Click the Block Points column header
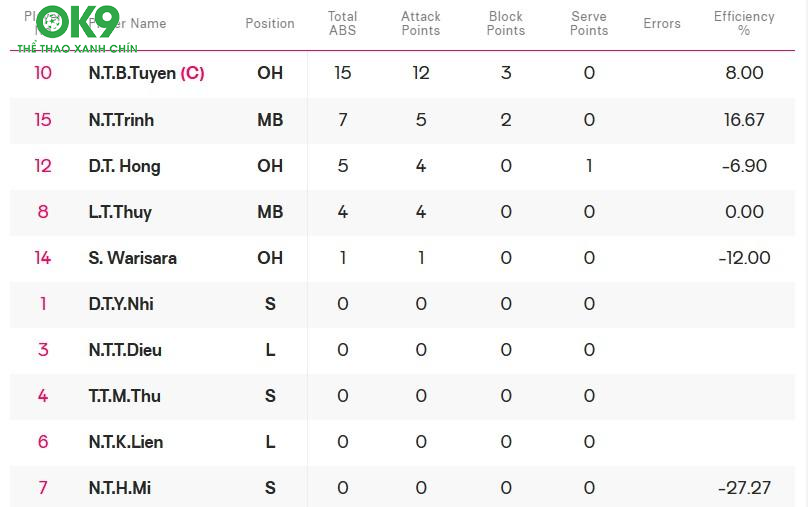808x507 pixels. [506, 23]
